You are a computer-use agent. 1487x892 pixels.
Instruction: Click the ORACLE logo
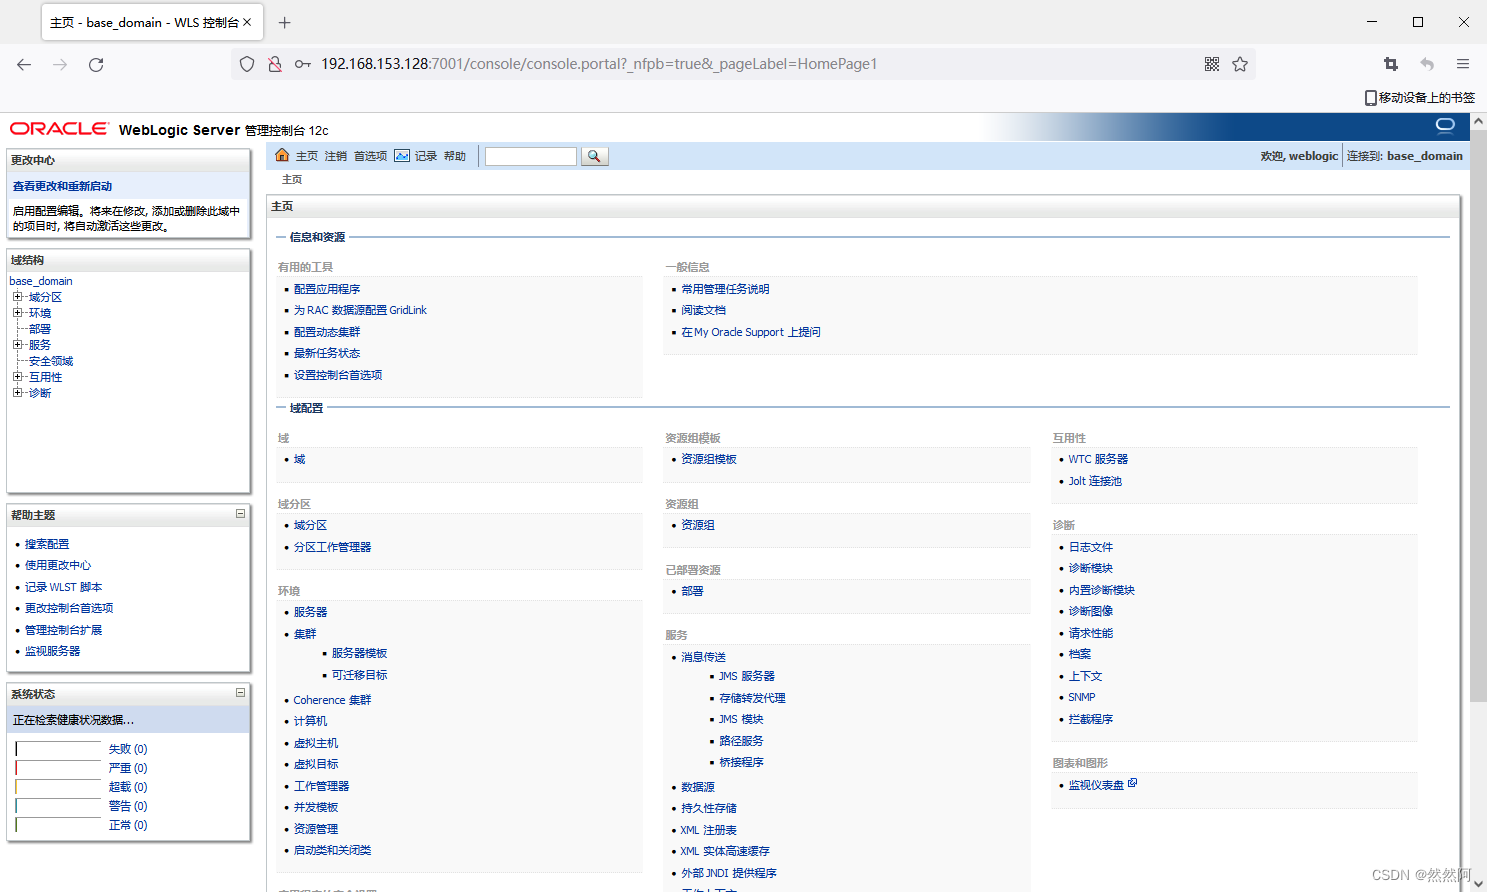click(x=59, y=129)
